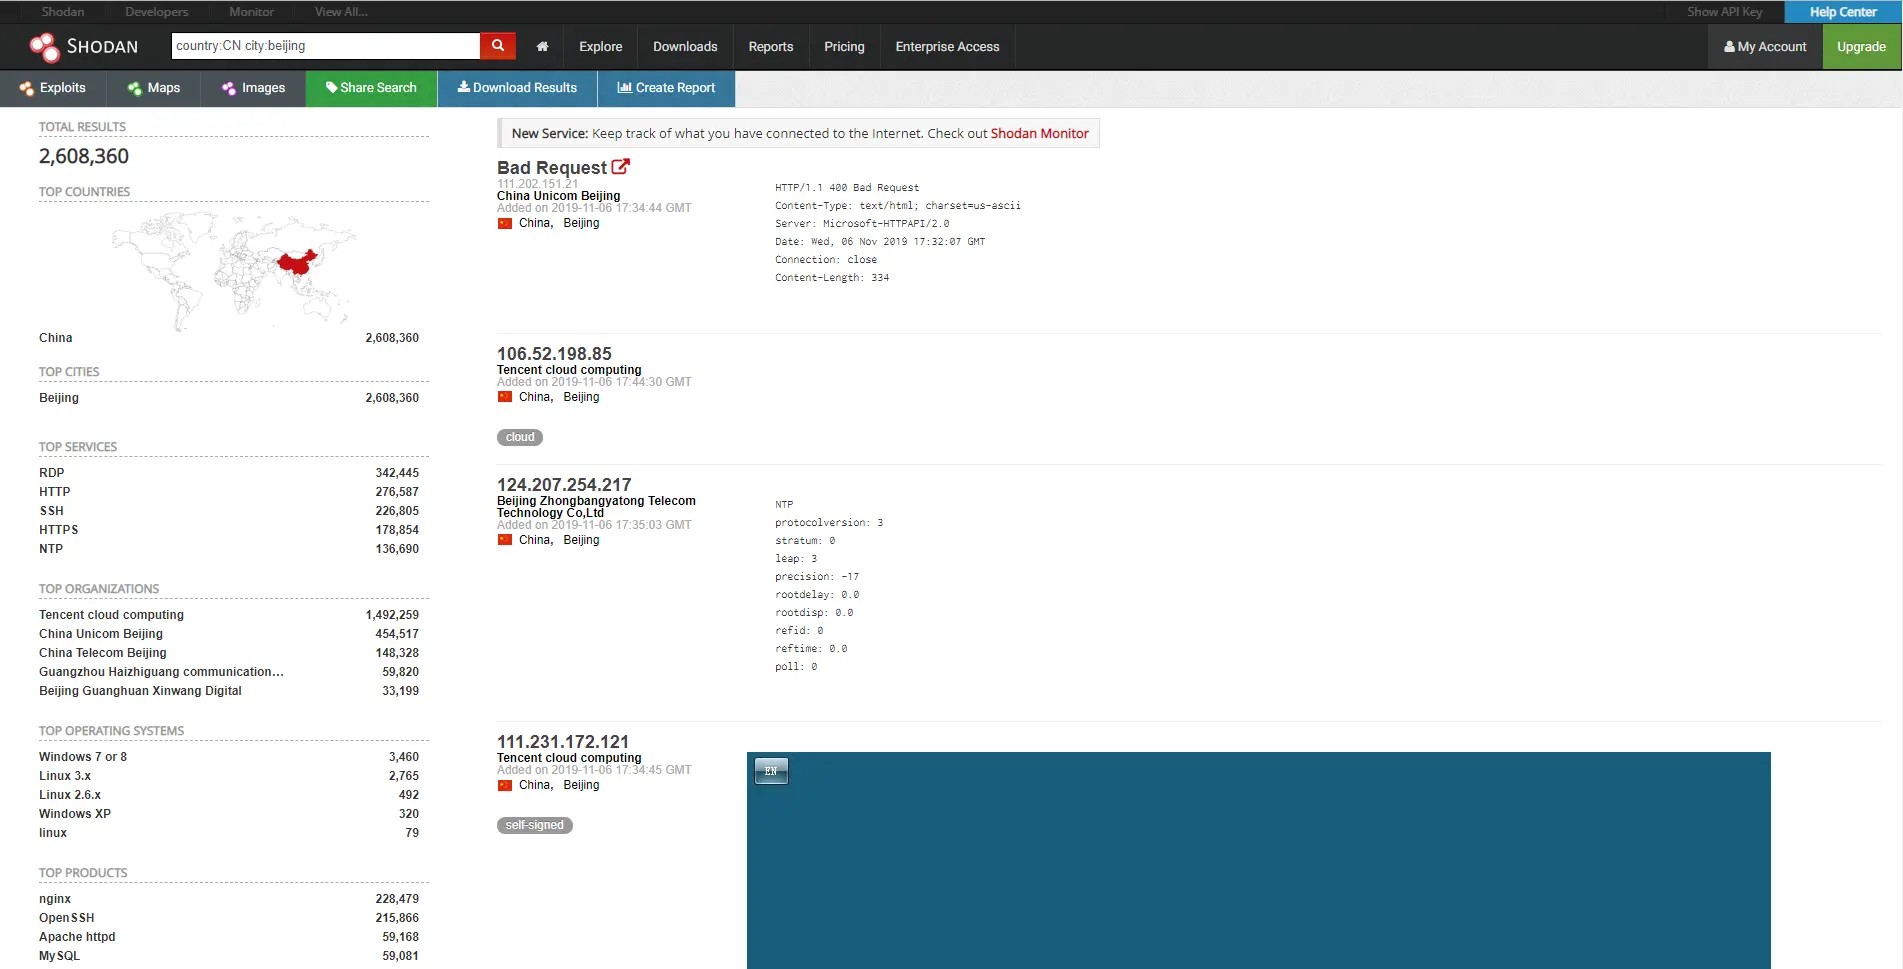
Task: Filter by Beijing in Top Cities
Action: (x=59, y=398)
